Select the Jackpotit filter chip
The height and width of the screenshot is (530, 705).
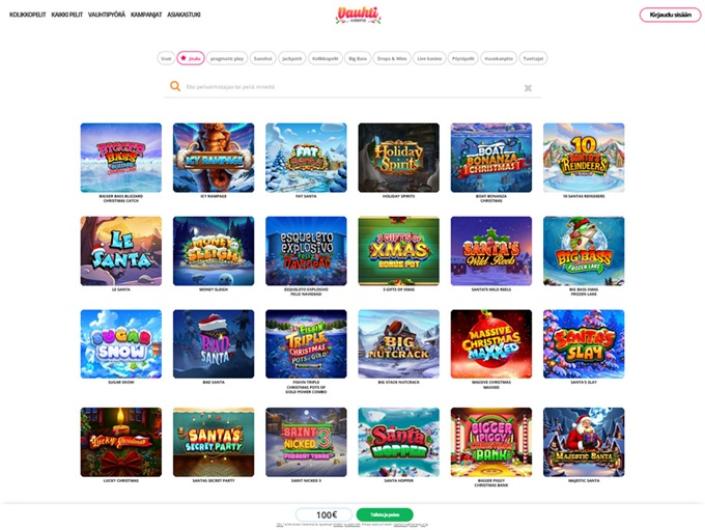[x=292, y=58]
